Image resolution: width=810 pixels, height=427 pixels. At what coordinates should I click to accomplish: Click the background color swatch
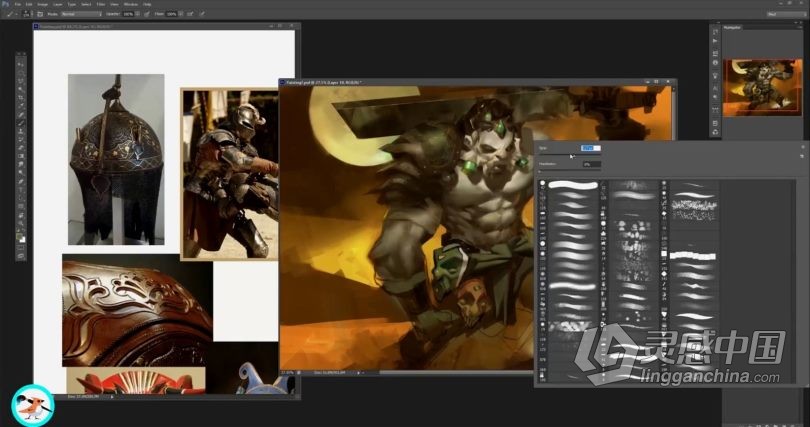23,241
